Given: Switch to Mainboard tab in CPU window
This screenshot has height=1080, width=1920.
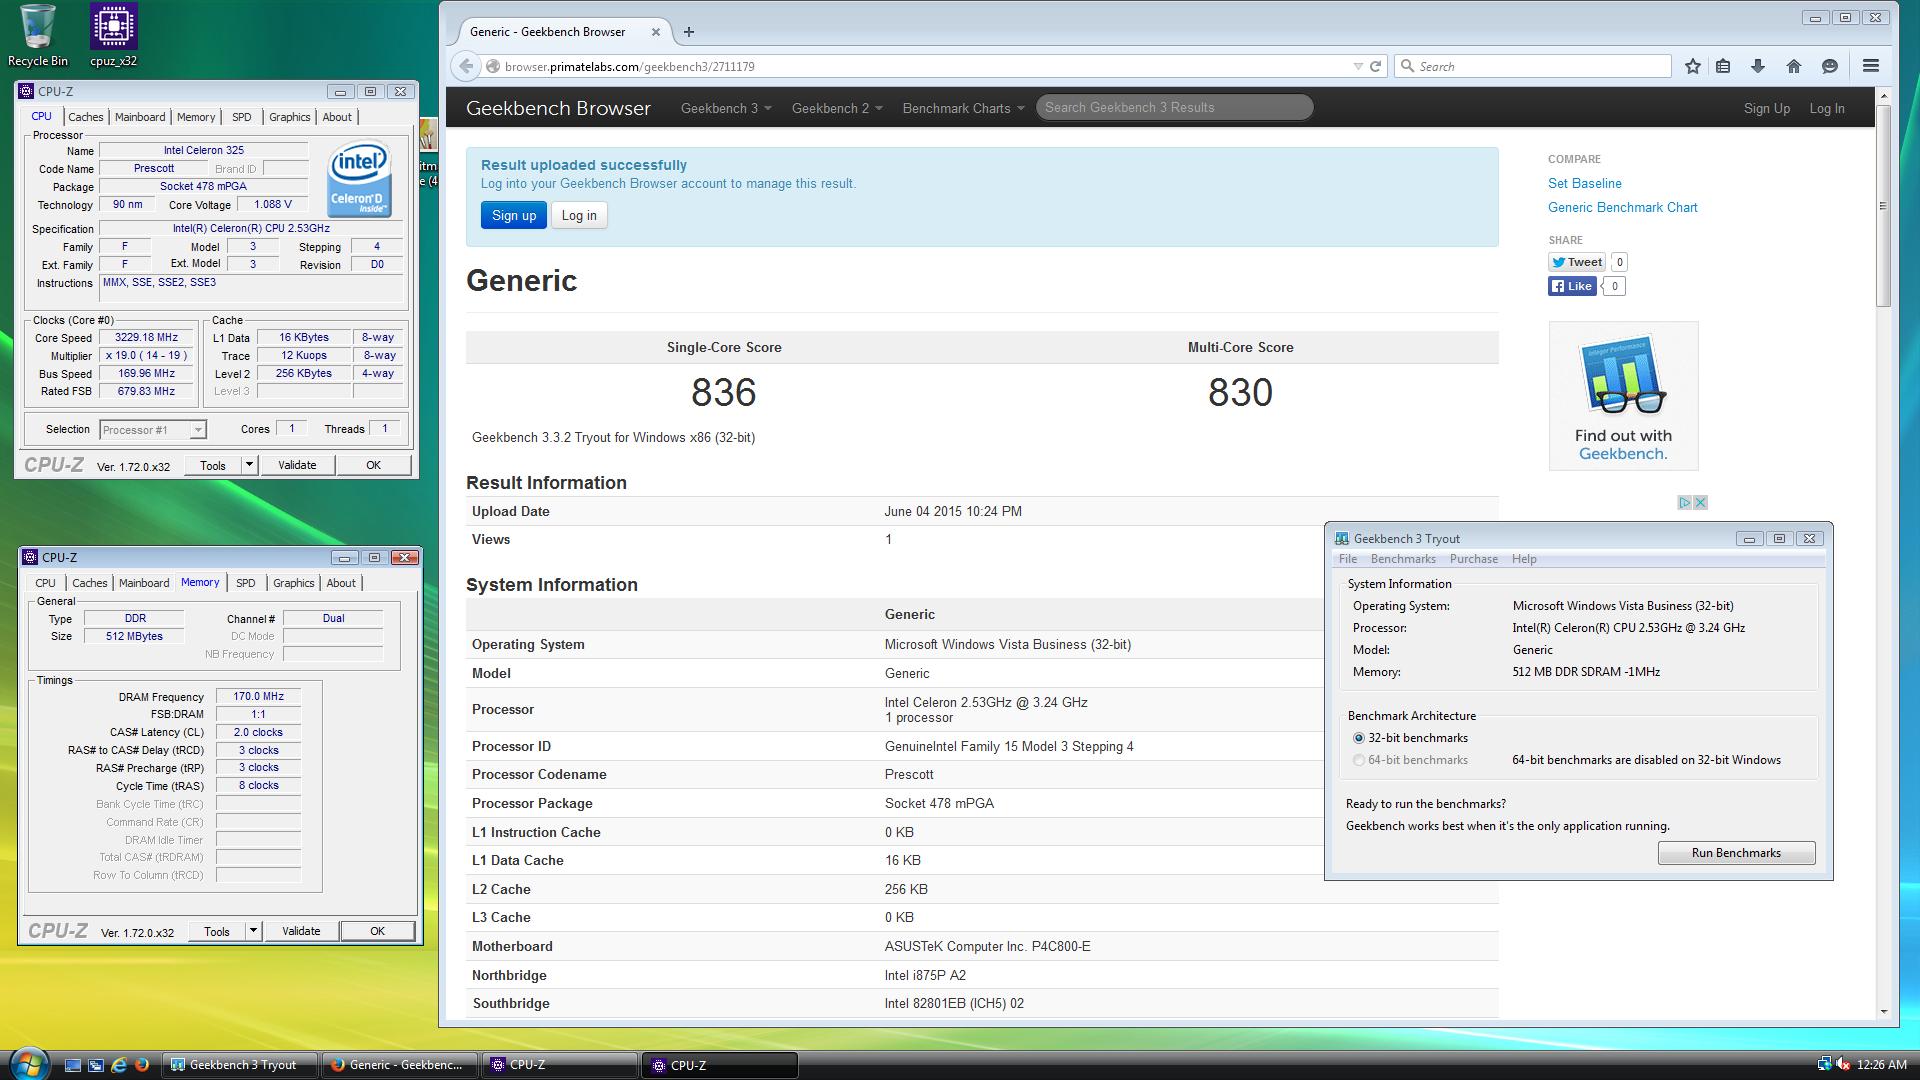Looking at the screenshot, I should 140,117.
